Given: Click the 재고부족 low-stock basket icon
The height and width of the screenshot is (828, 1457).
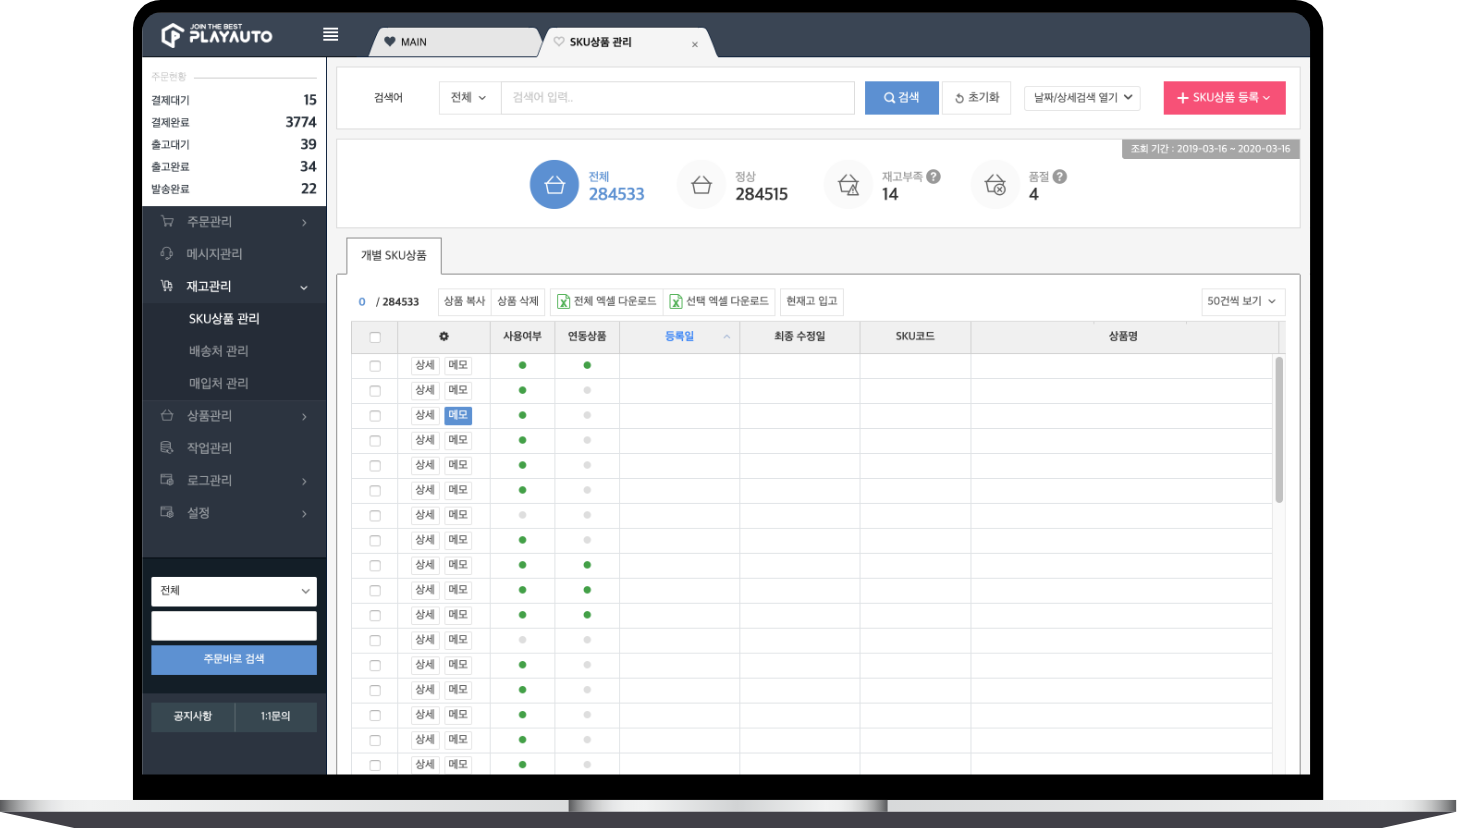Looking at the screenshot, I should point(848,185).
